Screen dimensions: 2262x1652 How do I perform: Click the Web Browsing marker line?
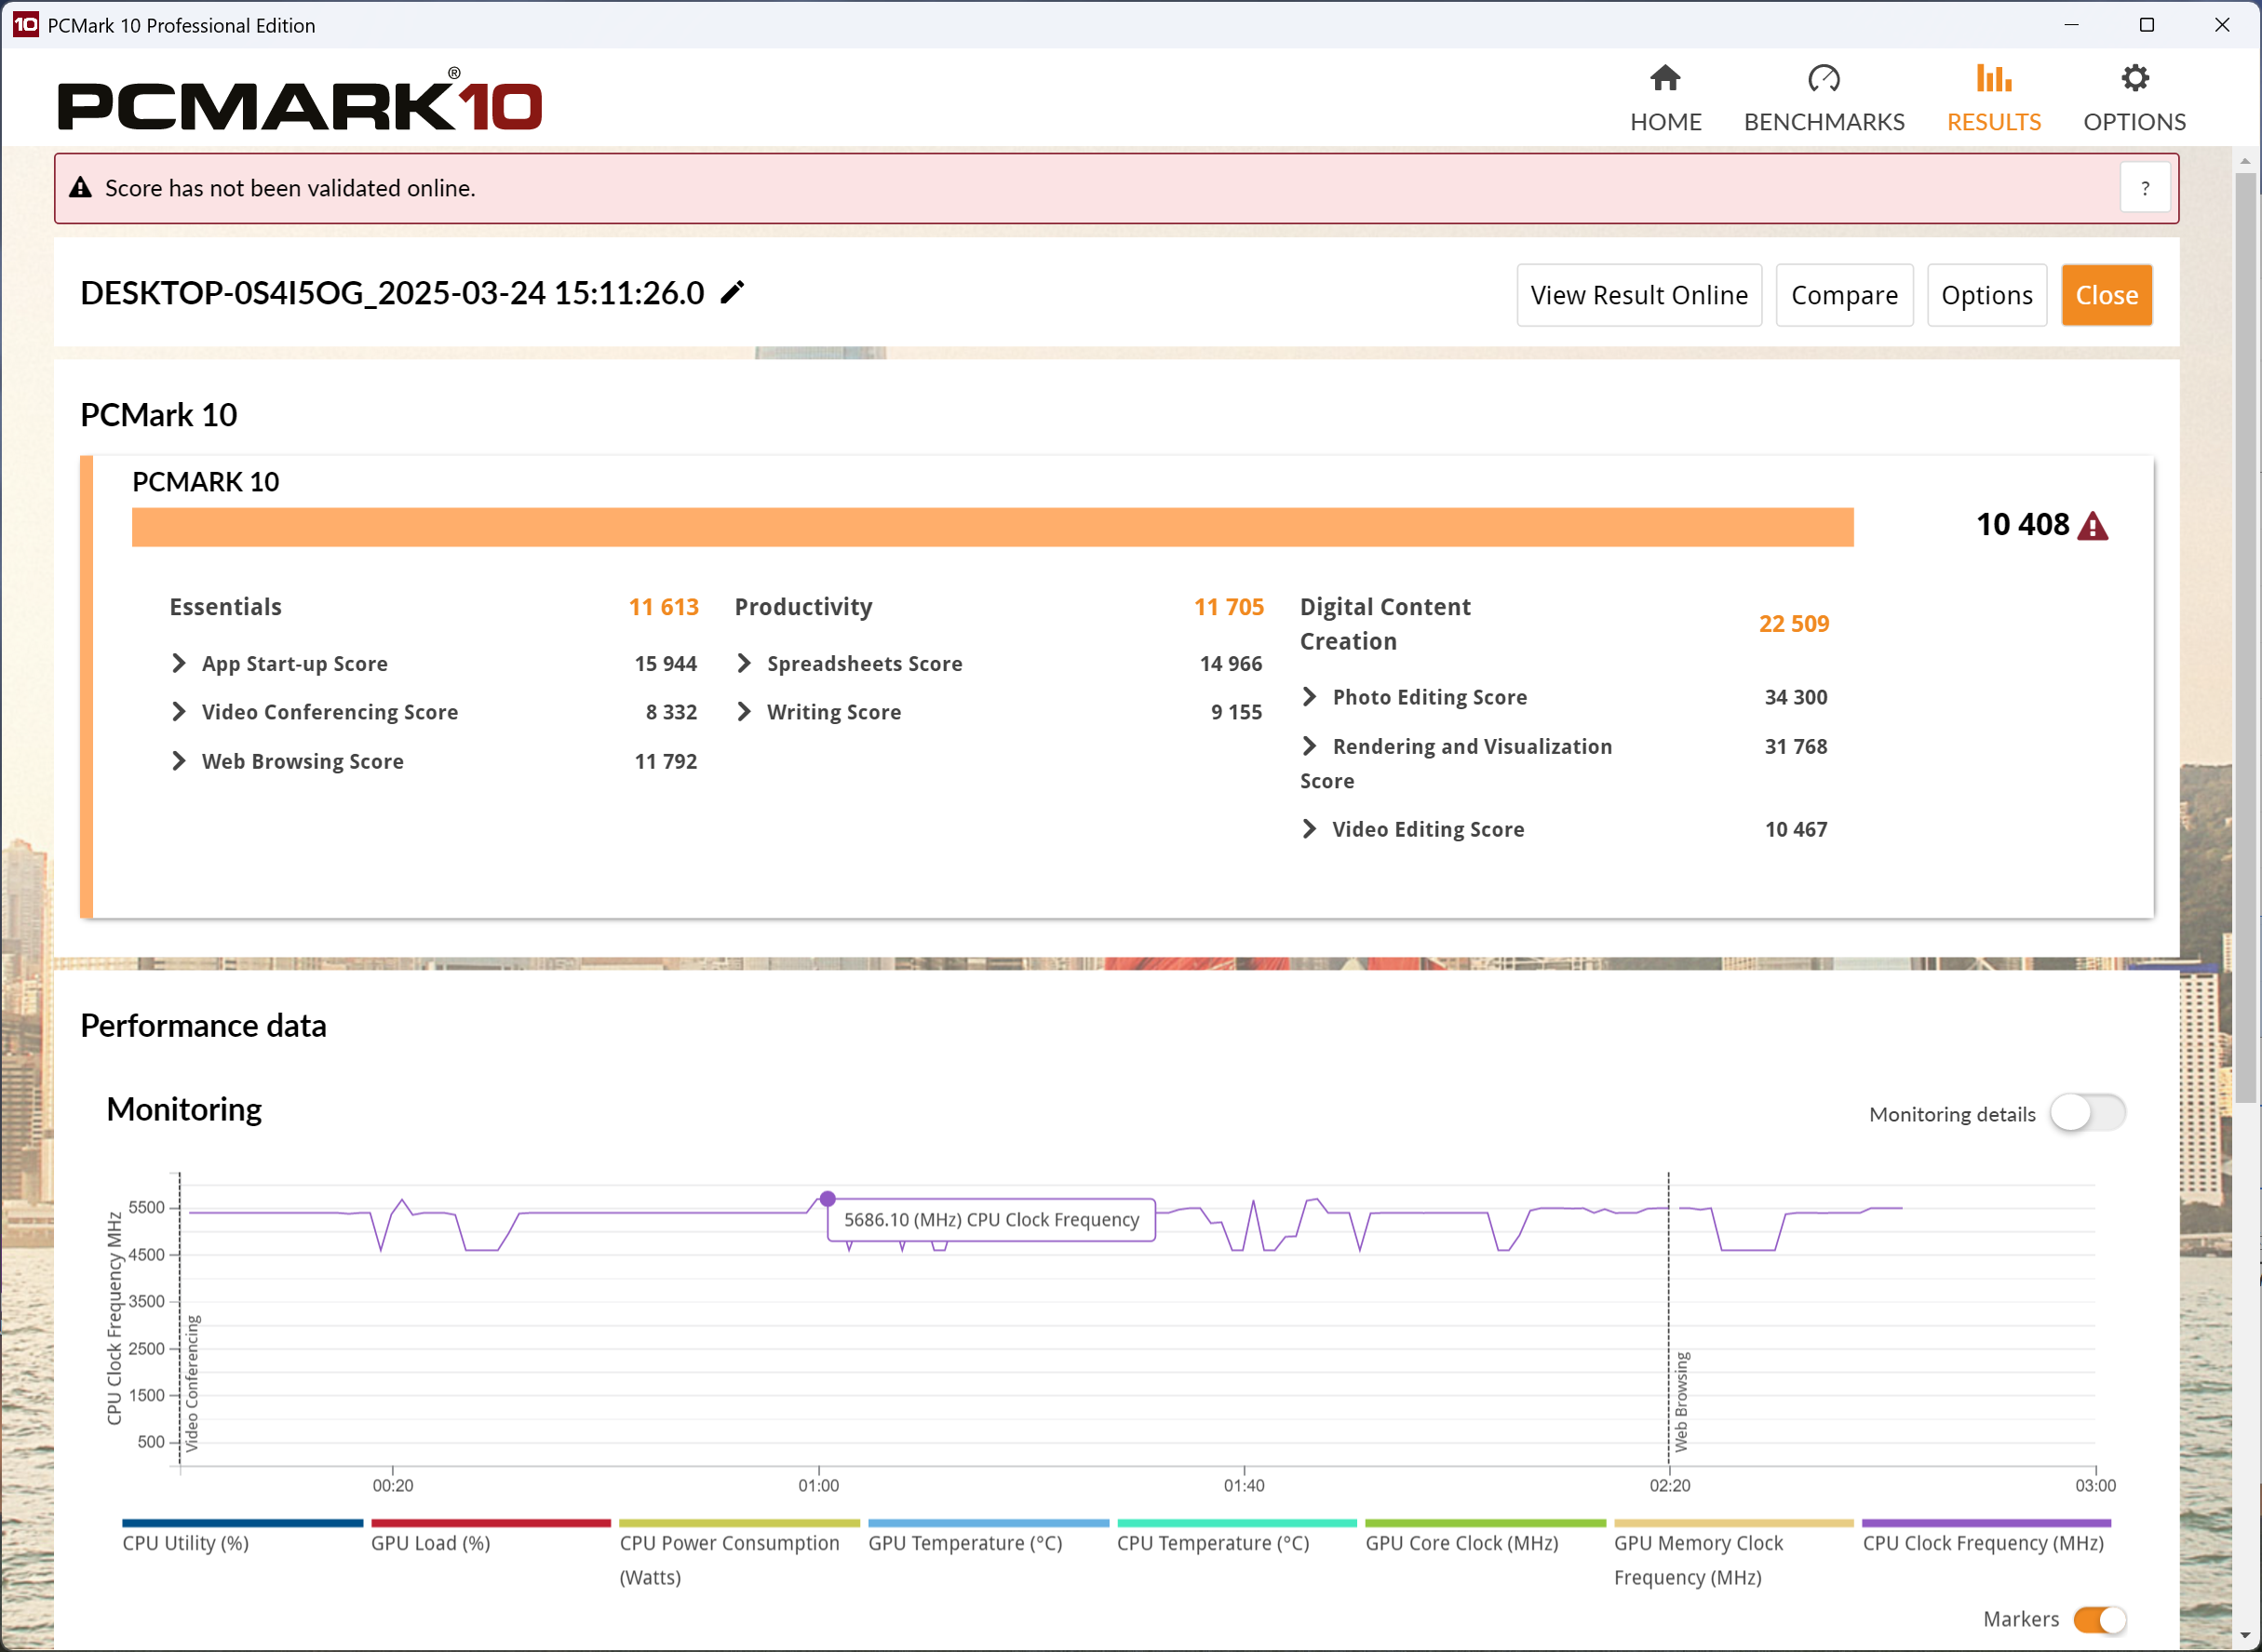[1668, 1319]
